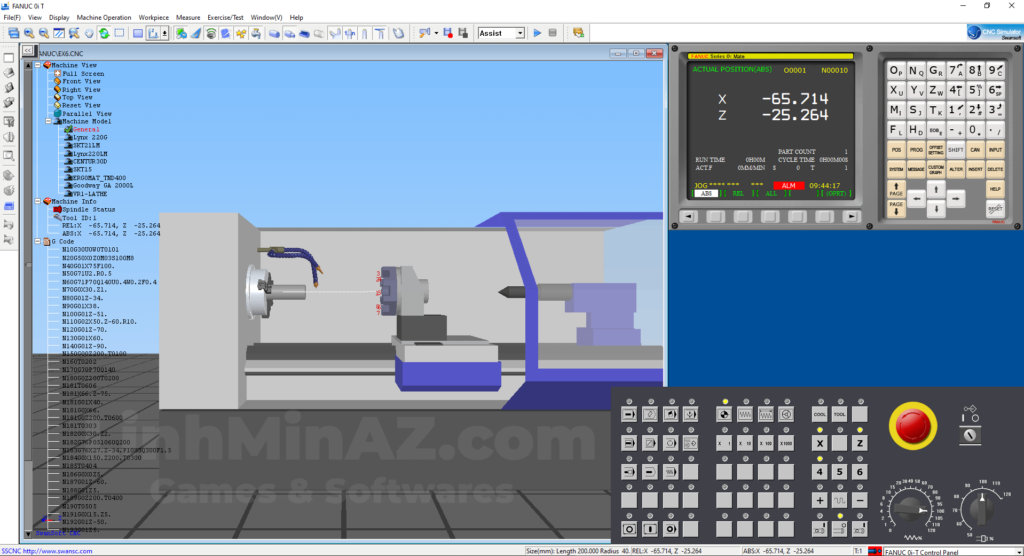
Task: Select the Goodway GA 2000L machine model
Action: click(103, 186)
